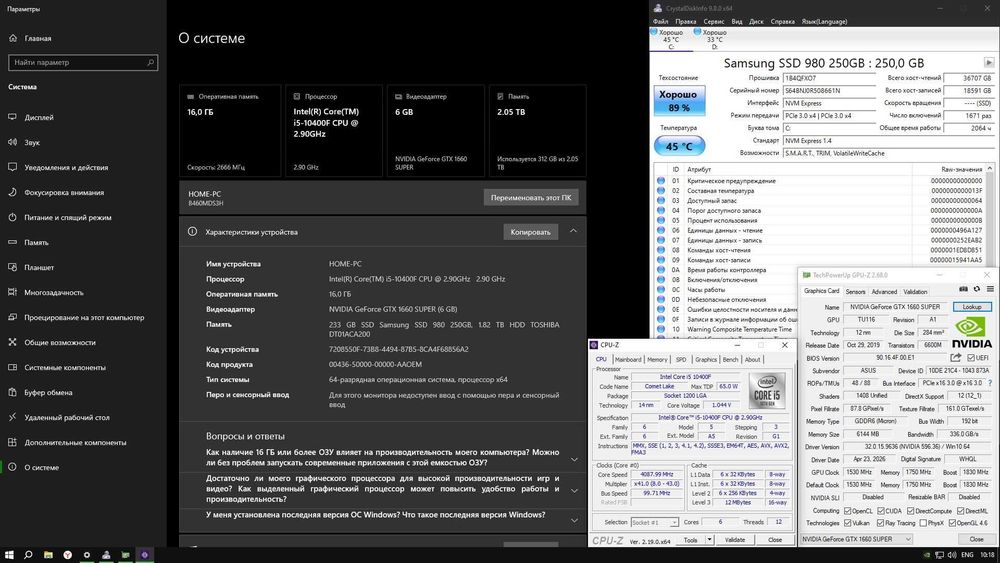Click the next disk arrow in CrystalDiskInfo

(989, 62)
